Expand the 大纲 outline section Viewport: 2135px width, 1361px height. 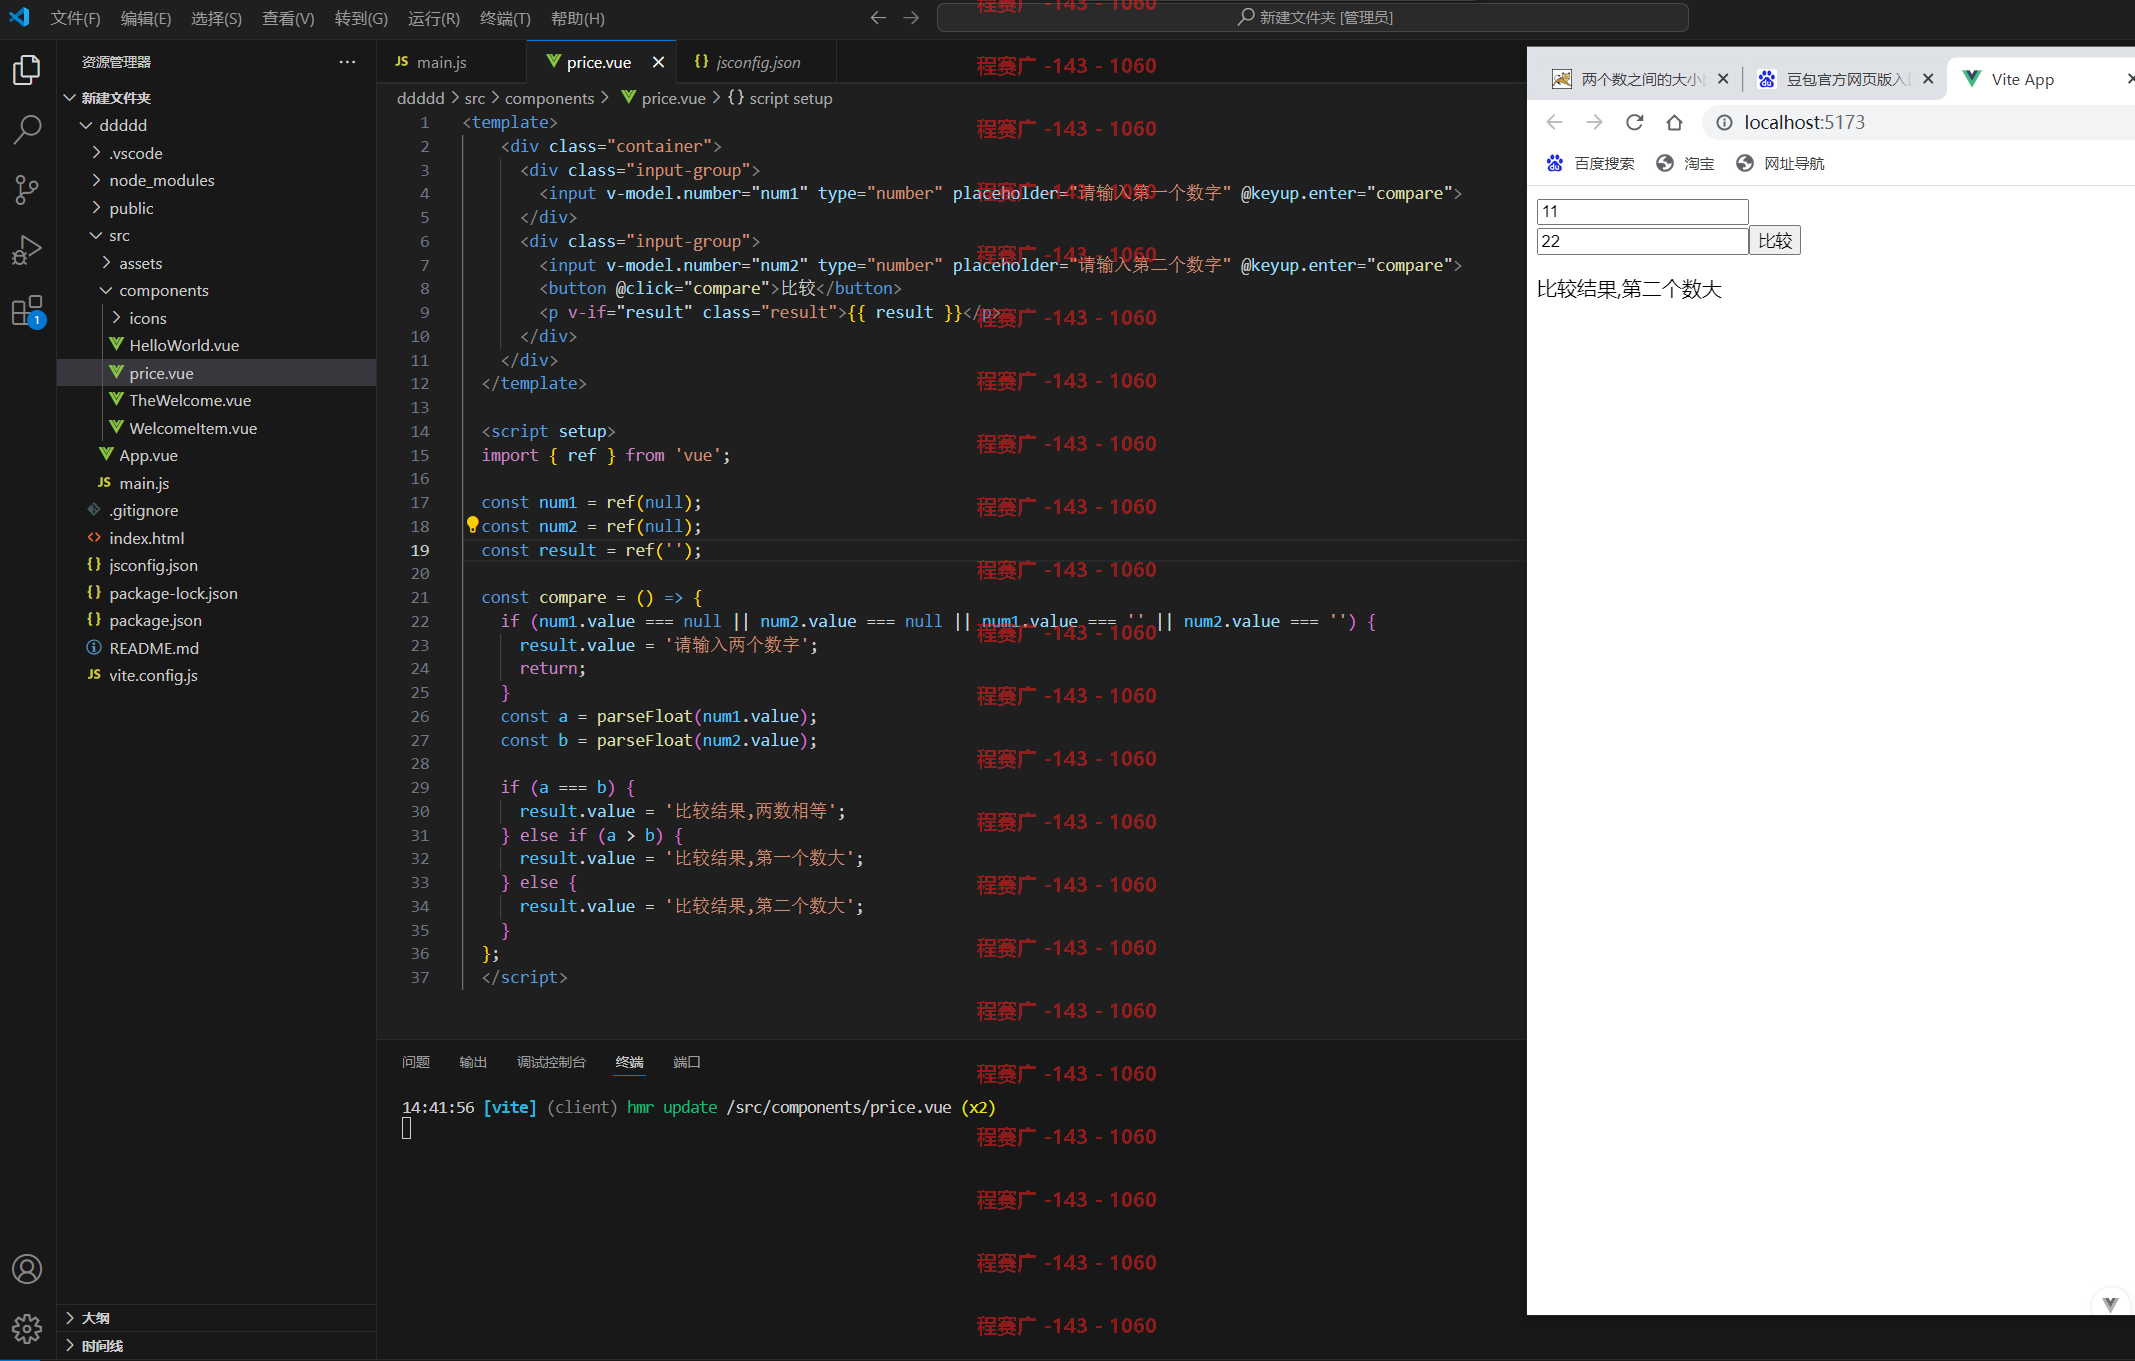216,1318
